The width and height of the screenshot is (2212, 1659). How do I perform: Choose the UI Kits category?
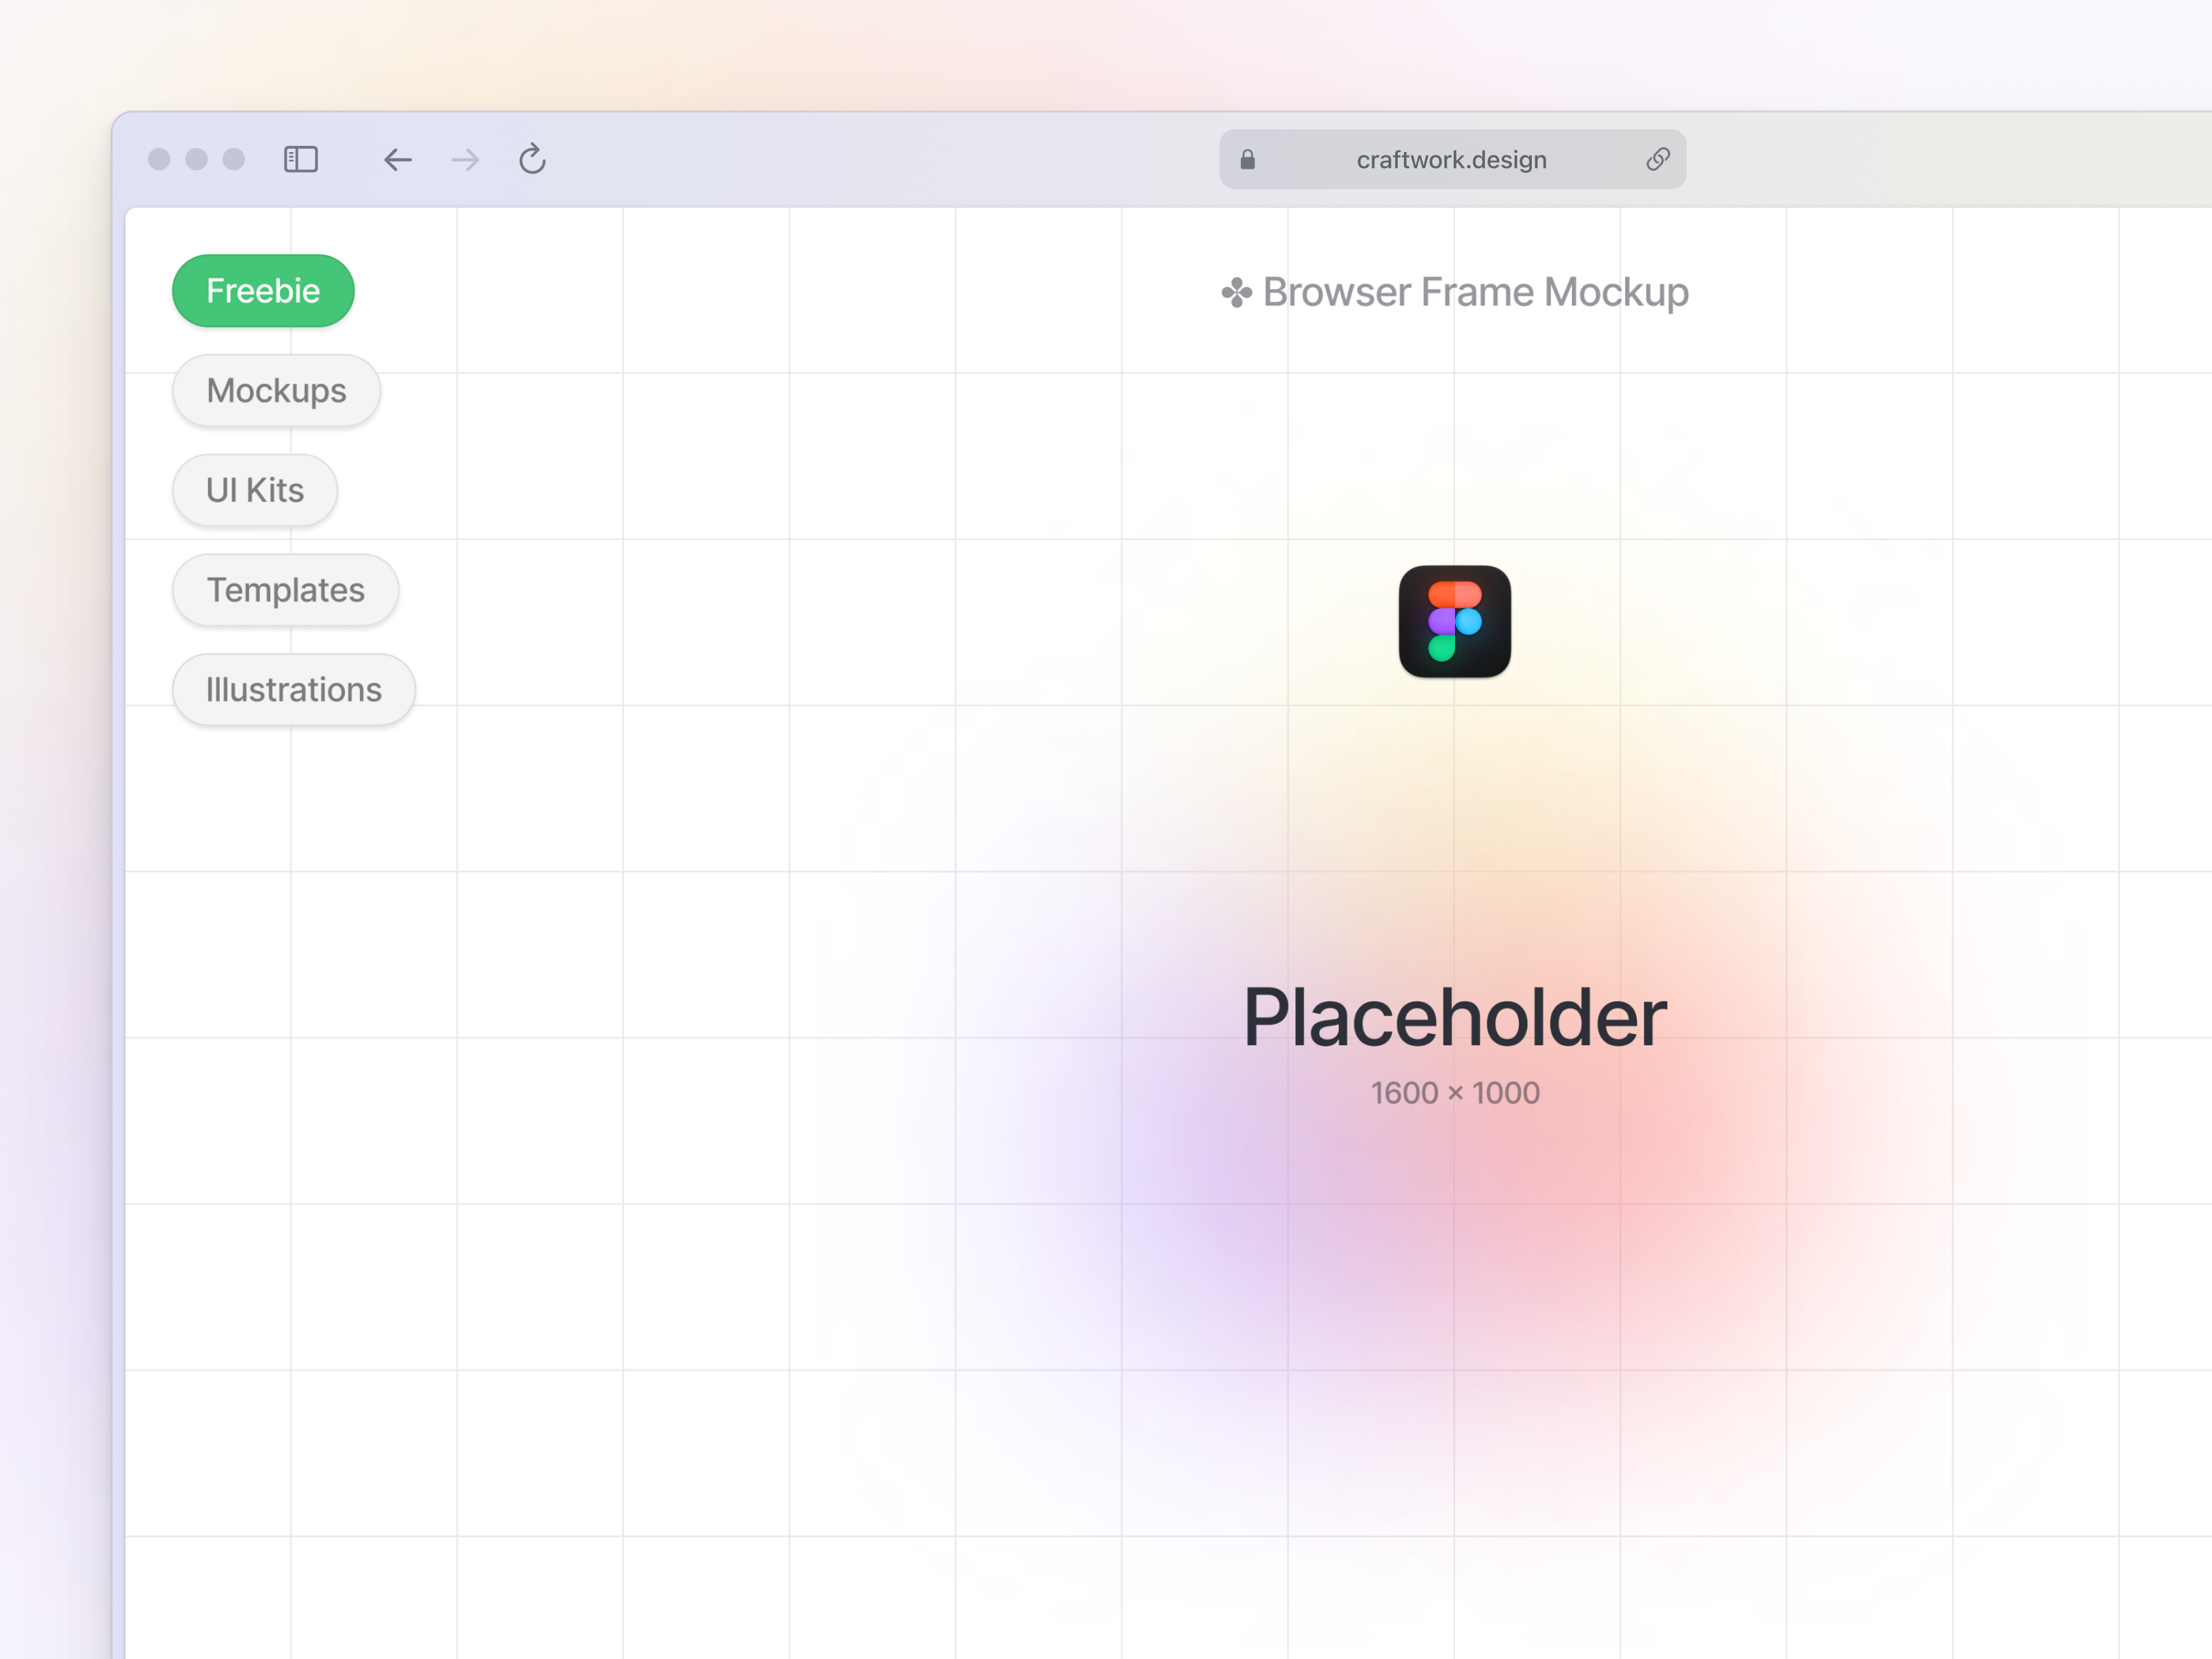coord(255,490)
